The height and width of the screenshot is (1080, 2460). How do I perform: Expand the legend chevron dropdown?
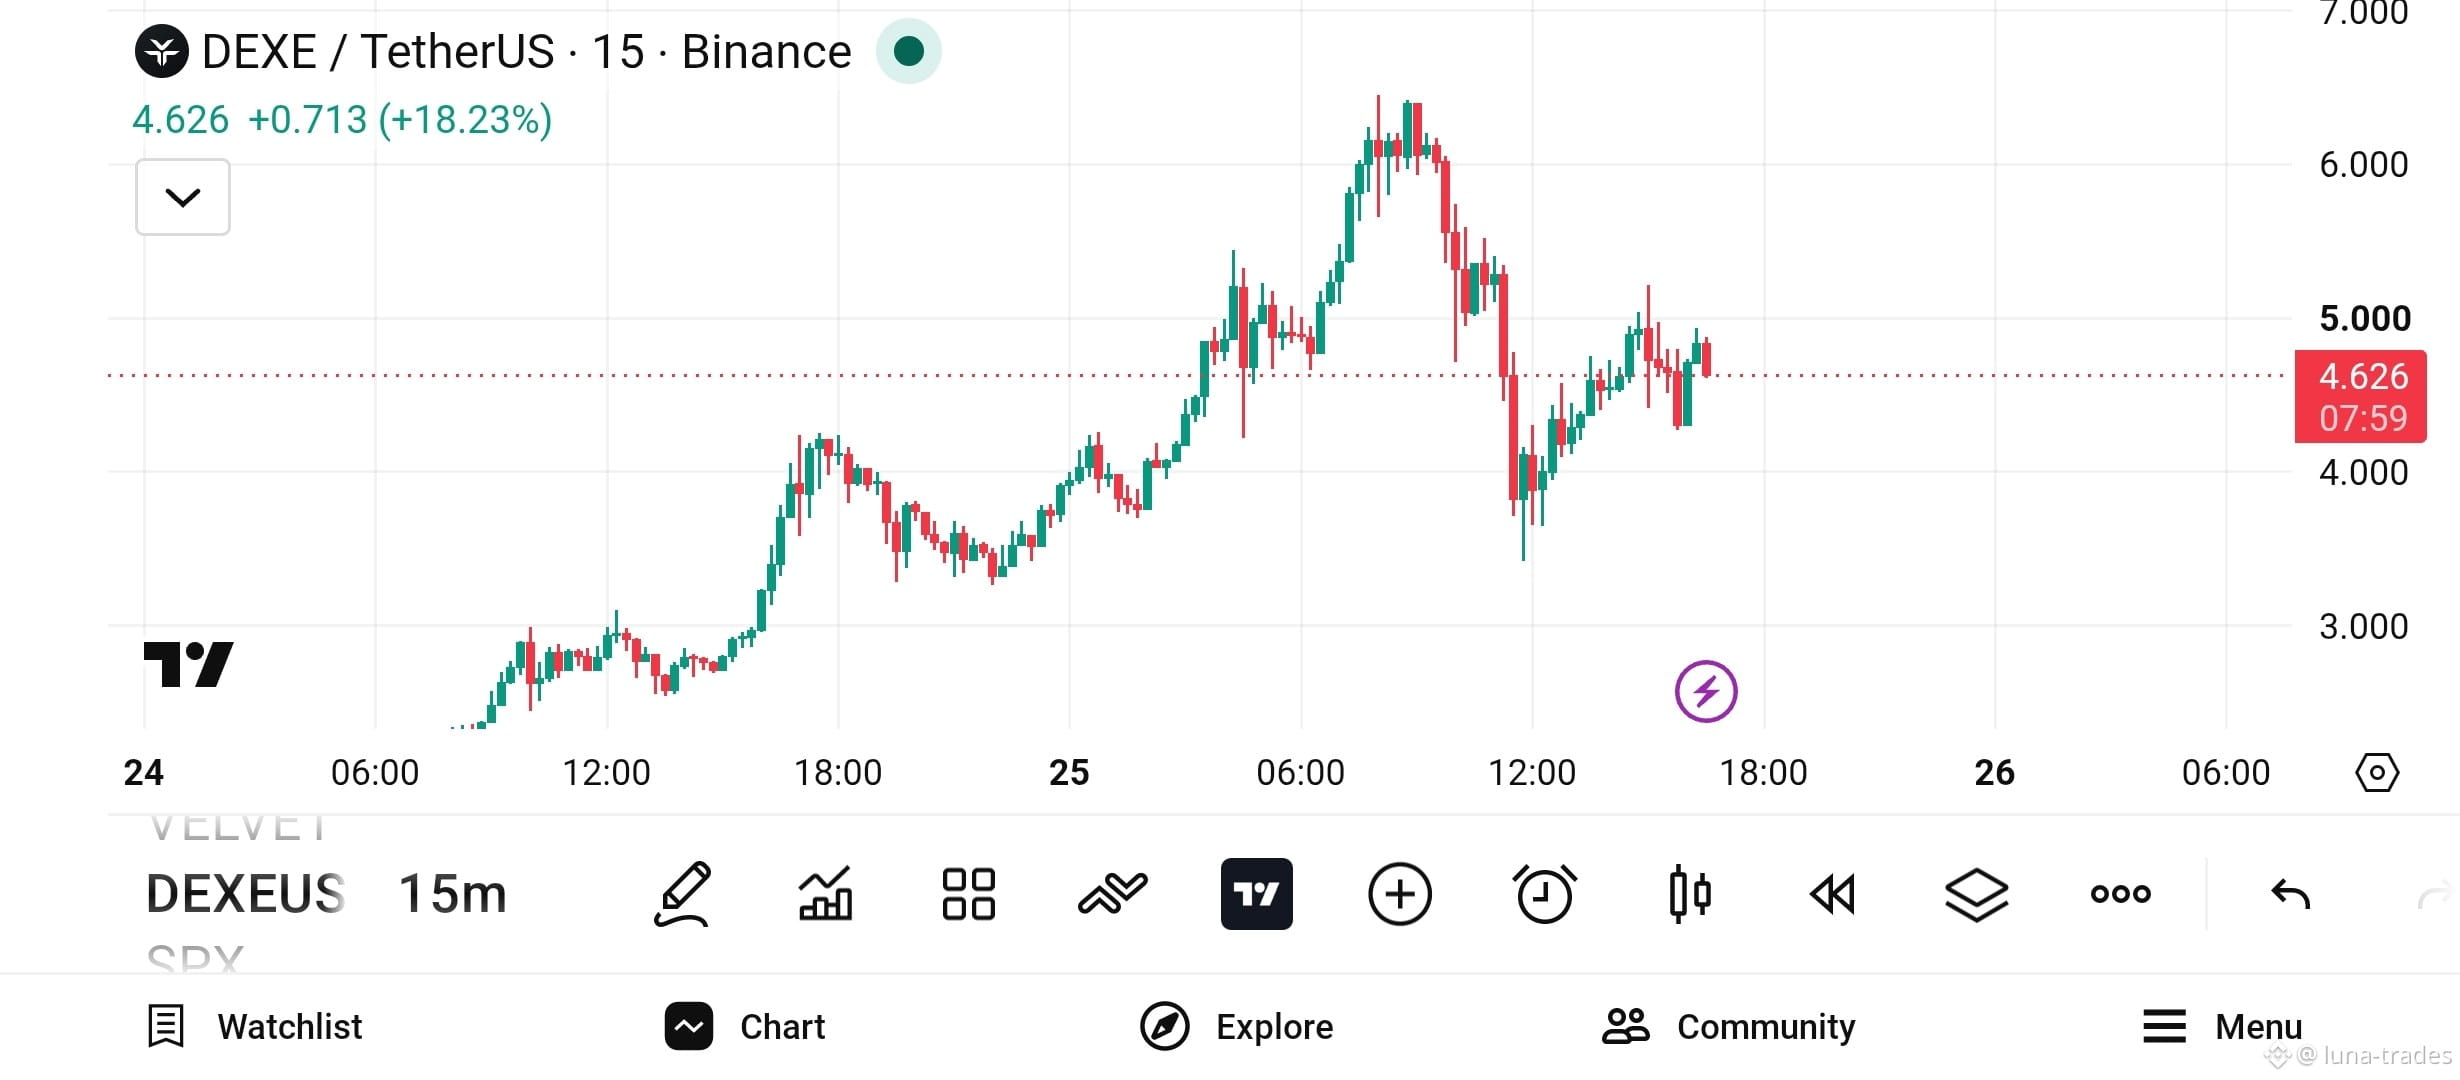(x=183, y=197)
